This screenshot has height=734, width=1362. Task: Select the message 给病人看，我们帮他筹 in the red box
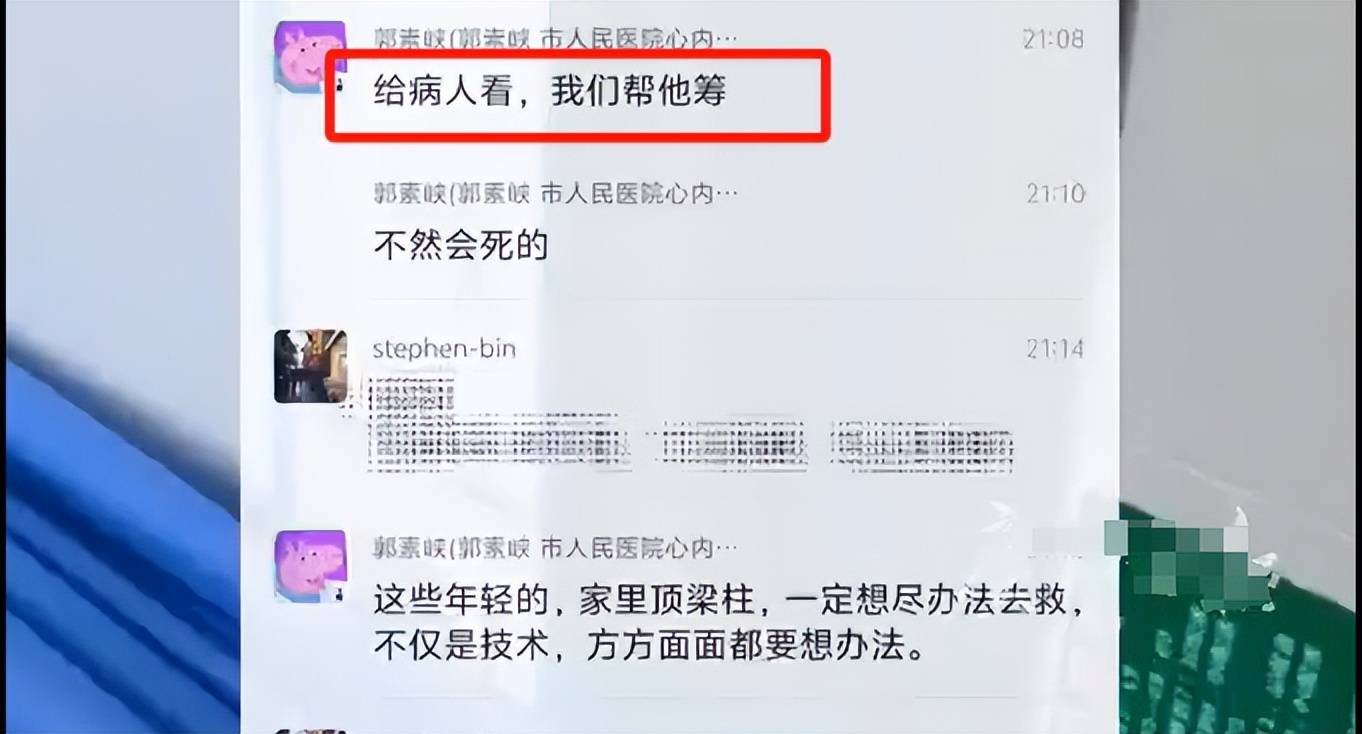549,92
